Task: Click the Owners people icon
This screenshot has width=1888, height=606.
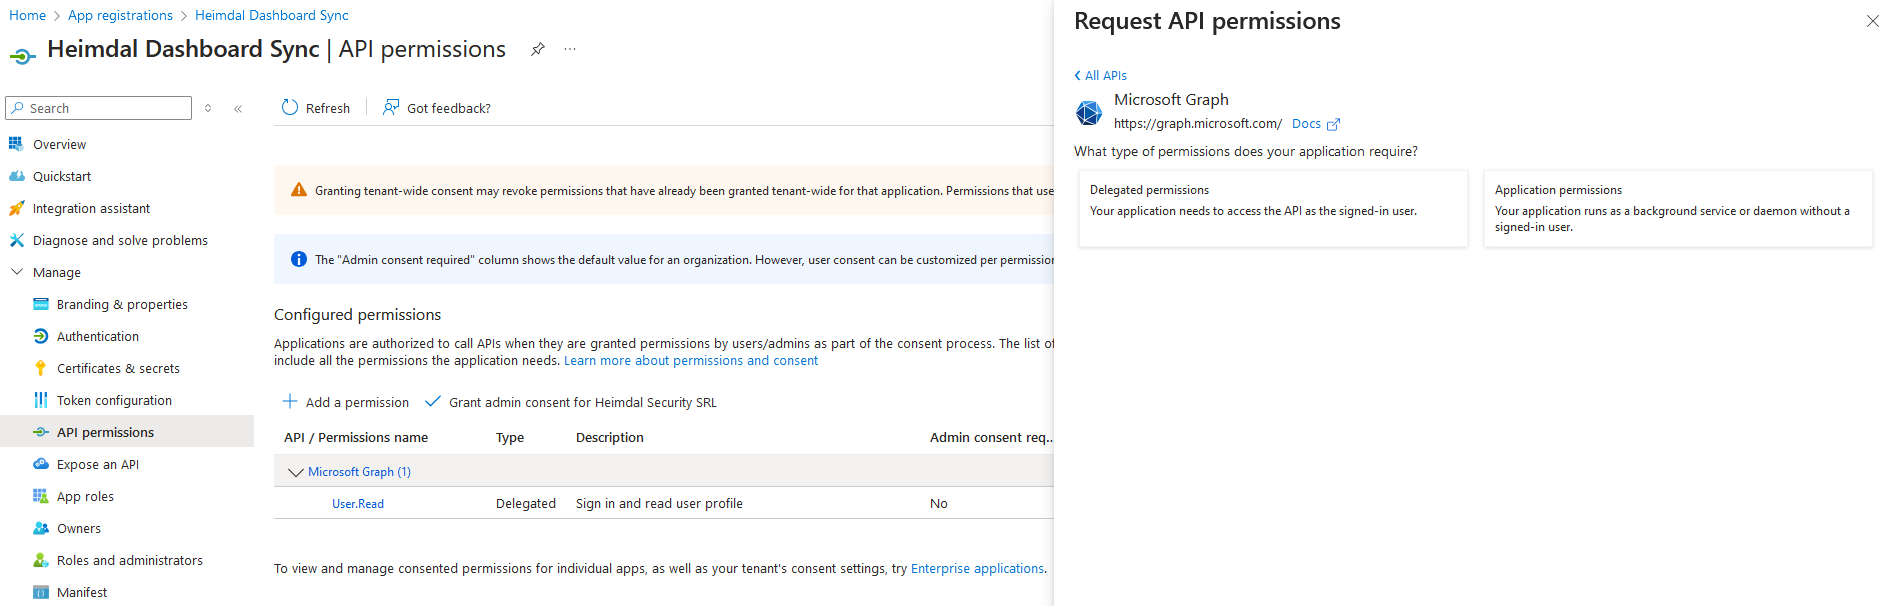Action: click(40, 528)
